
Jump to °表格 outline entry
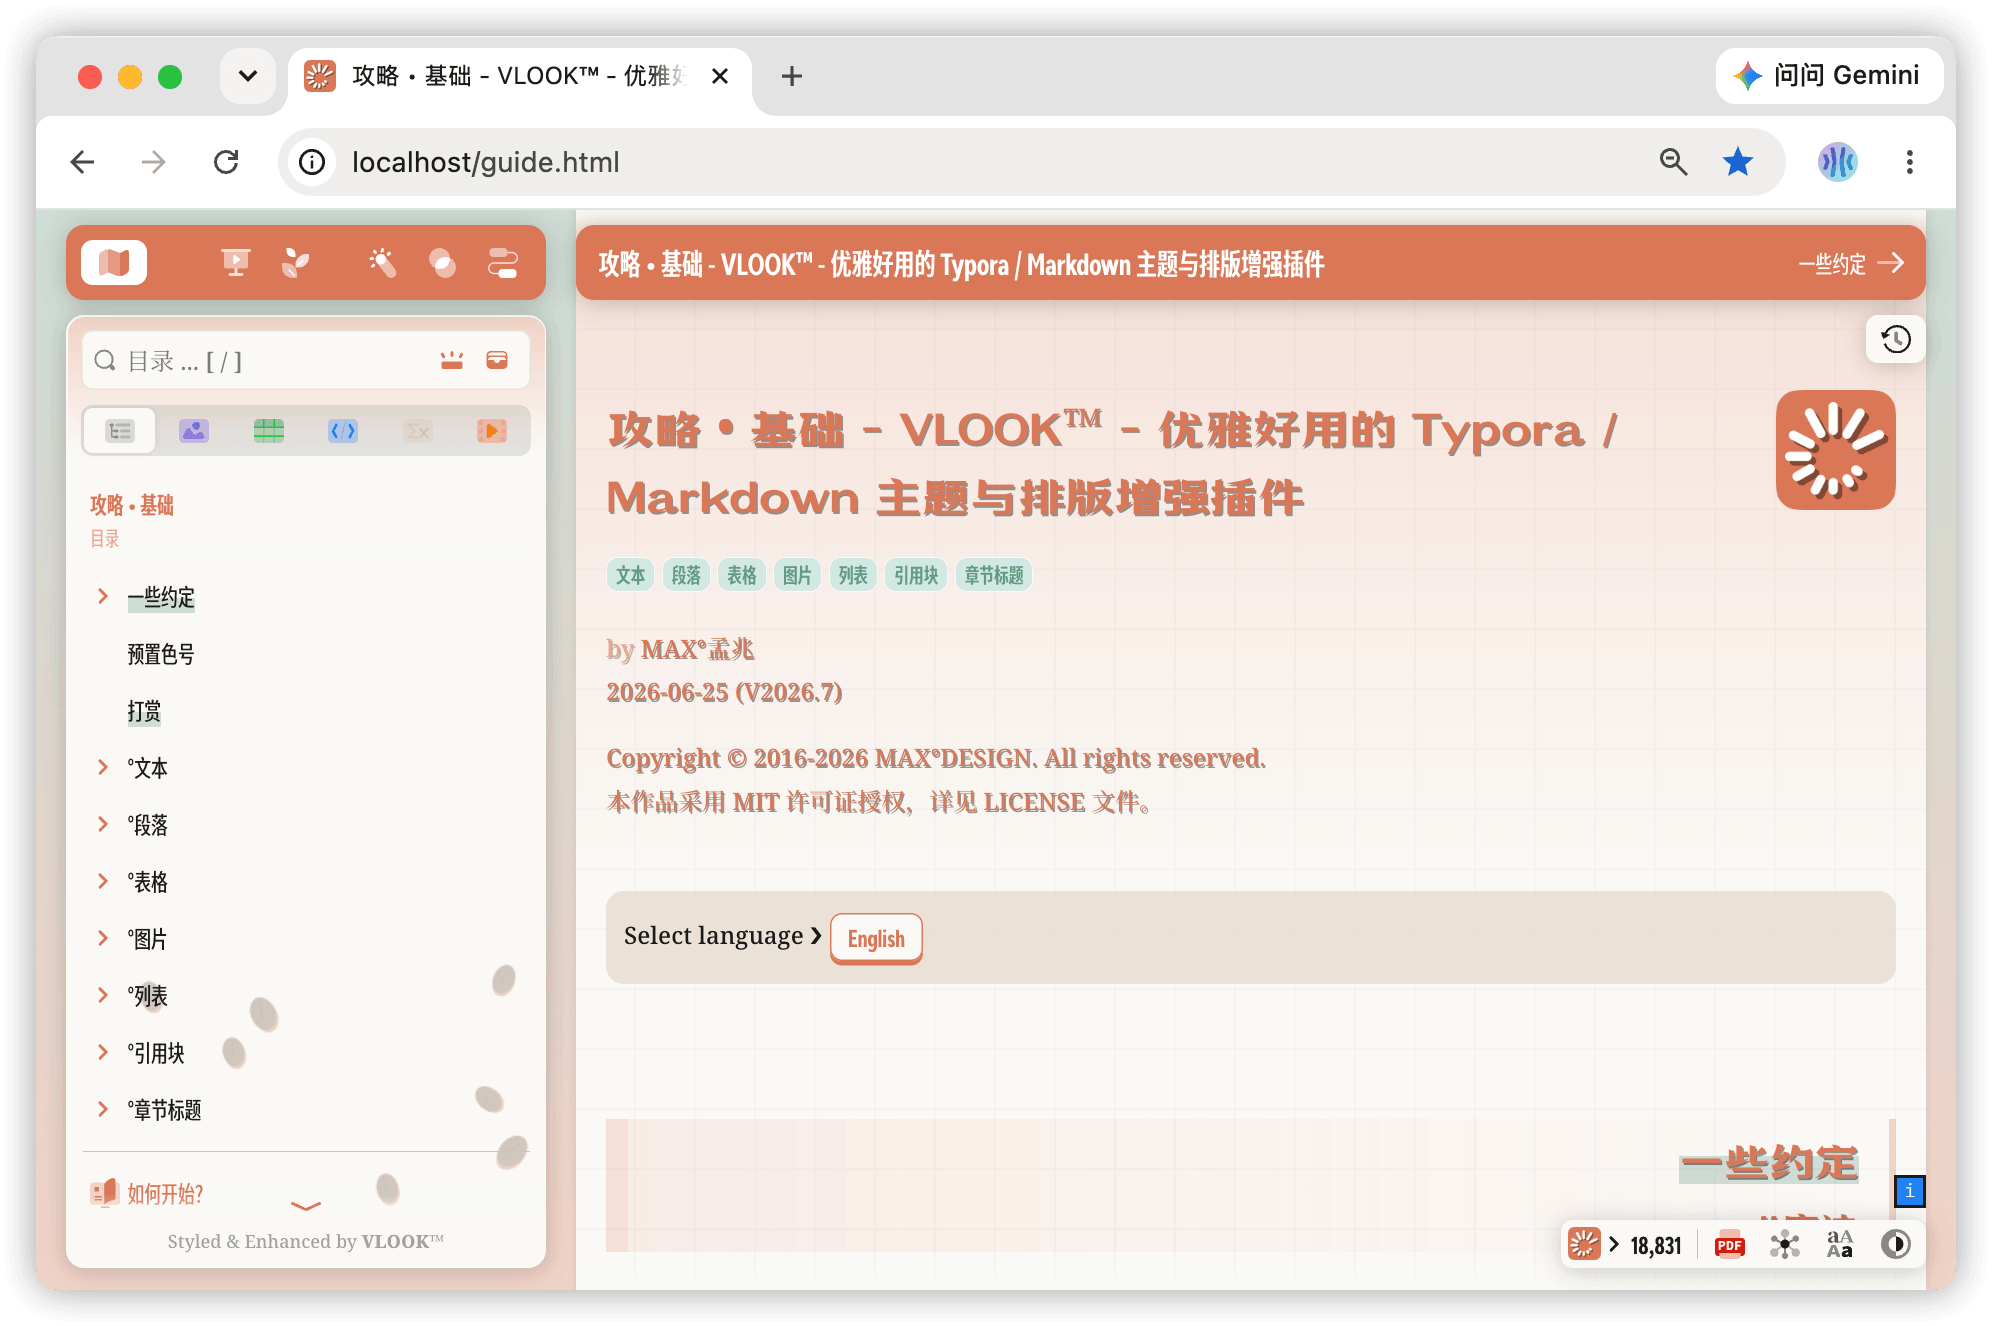tap(148, 882)
